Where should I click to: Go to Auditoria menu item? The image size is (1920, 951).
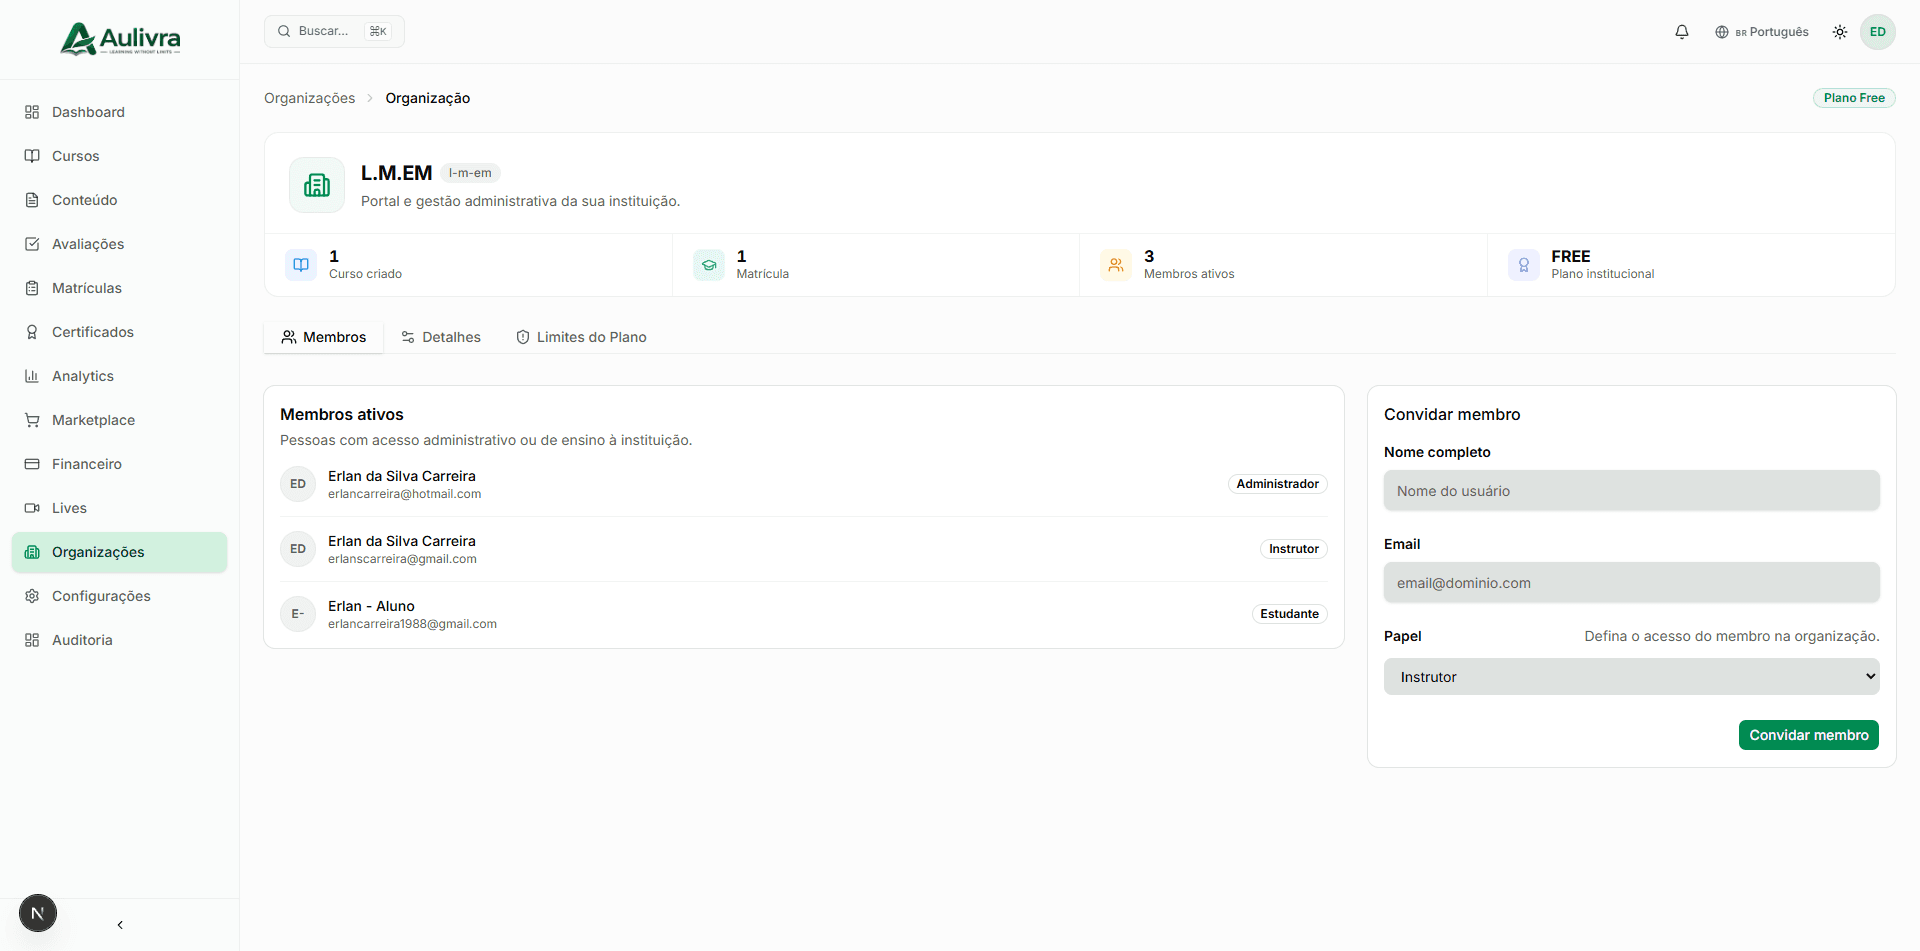tap(119, 640)
